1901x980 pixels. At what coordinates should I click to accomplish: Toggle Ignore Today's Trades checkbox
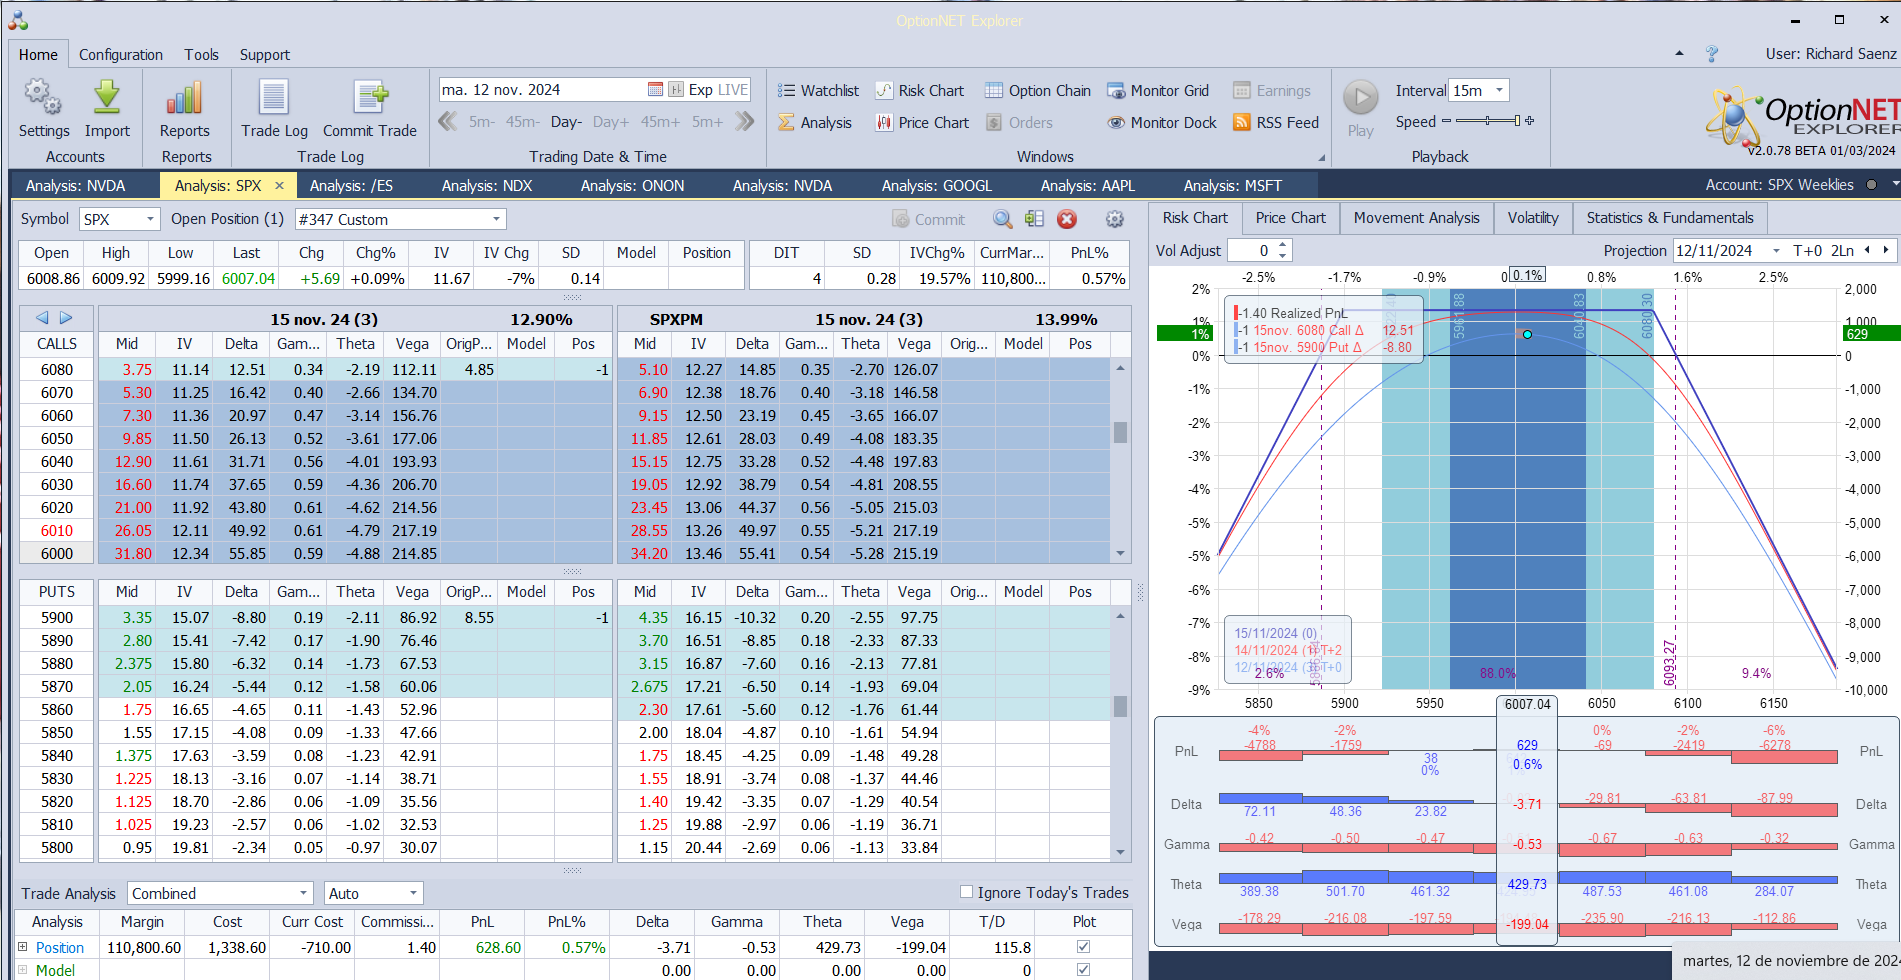966,892
